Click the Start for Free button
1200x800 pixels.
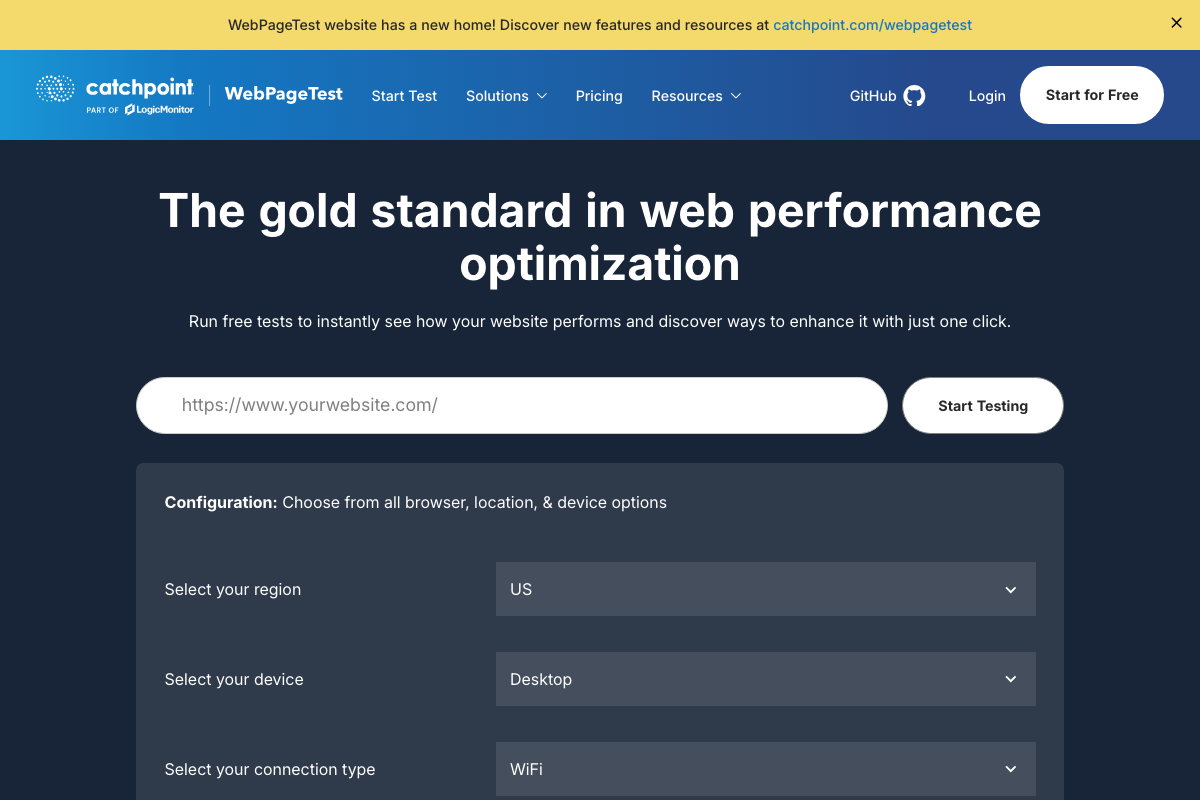[x=1092, y=95]
